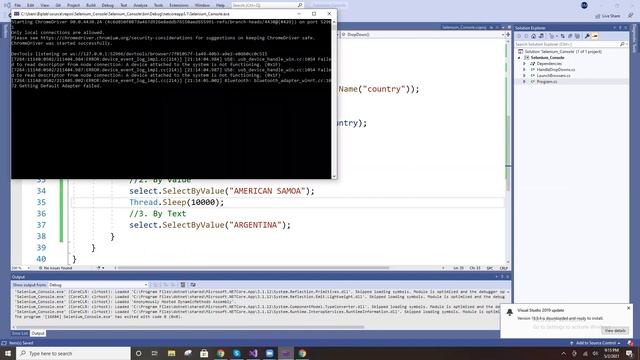Image resolution: width=640 pixels, height=360 pixels.
Task: Open the Zoom taskbar icon
Action: pyautogui.click(x=269, y=353)
